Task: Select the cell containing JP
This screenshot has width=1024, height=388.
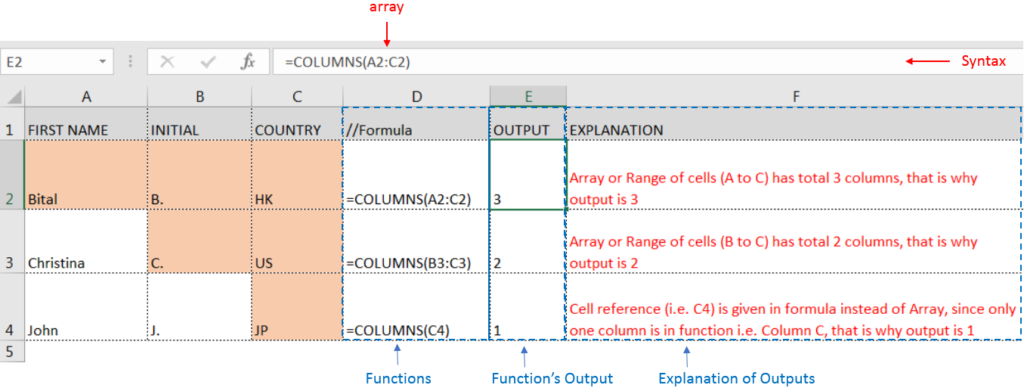Action: tap(297, 307)
